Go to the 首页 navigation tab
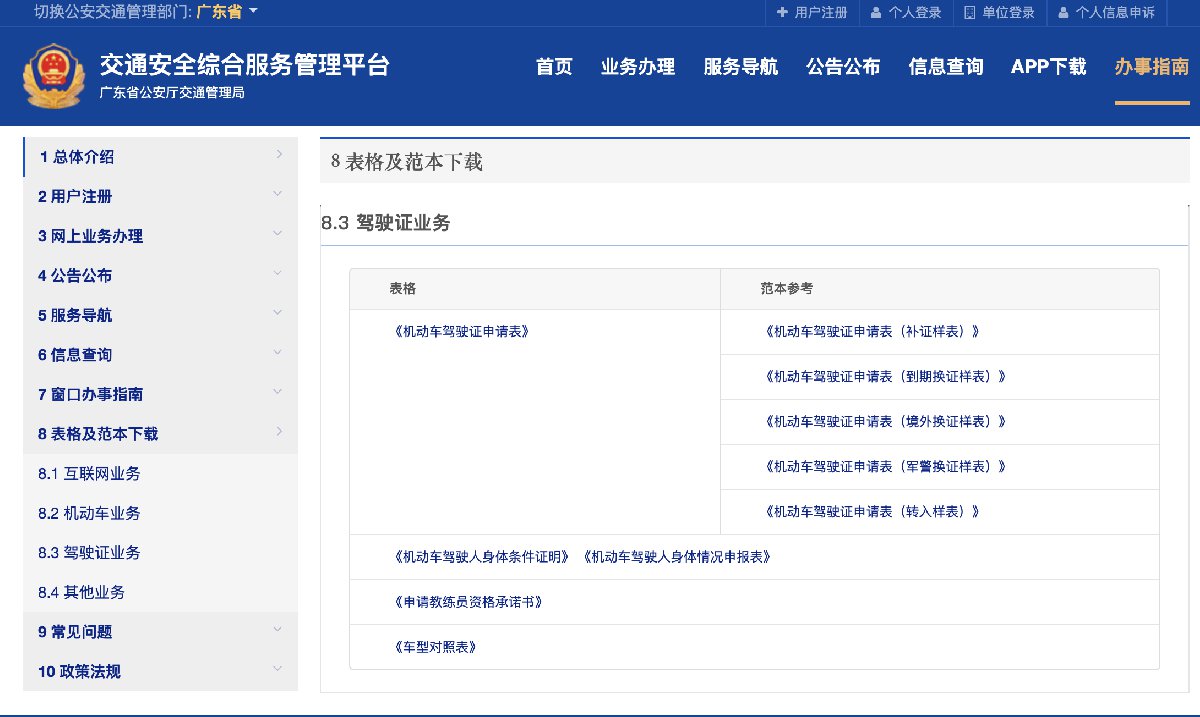 (x=554, y=67)
